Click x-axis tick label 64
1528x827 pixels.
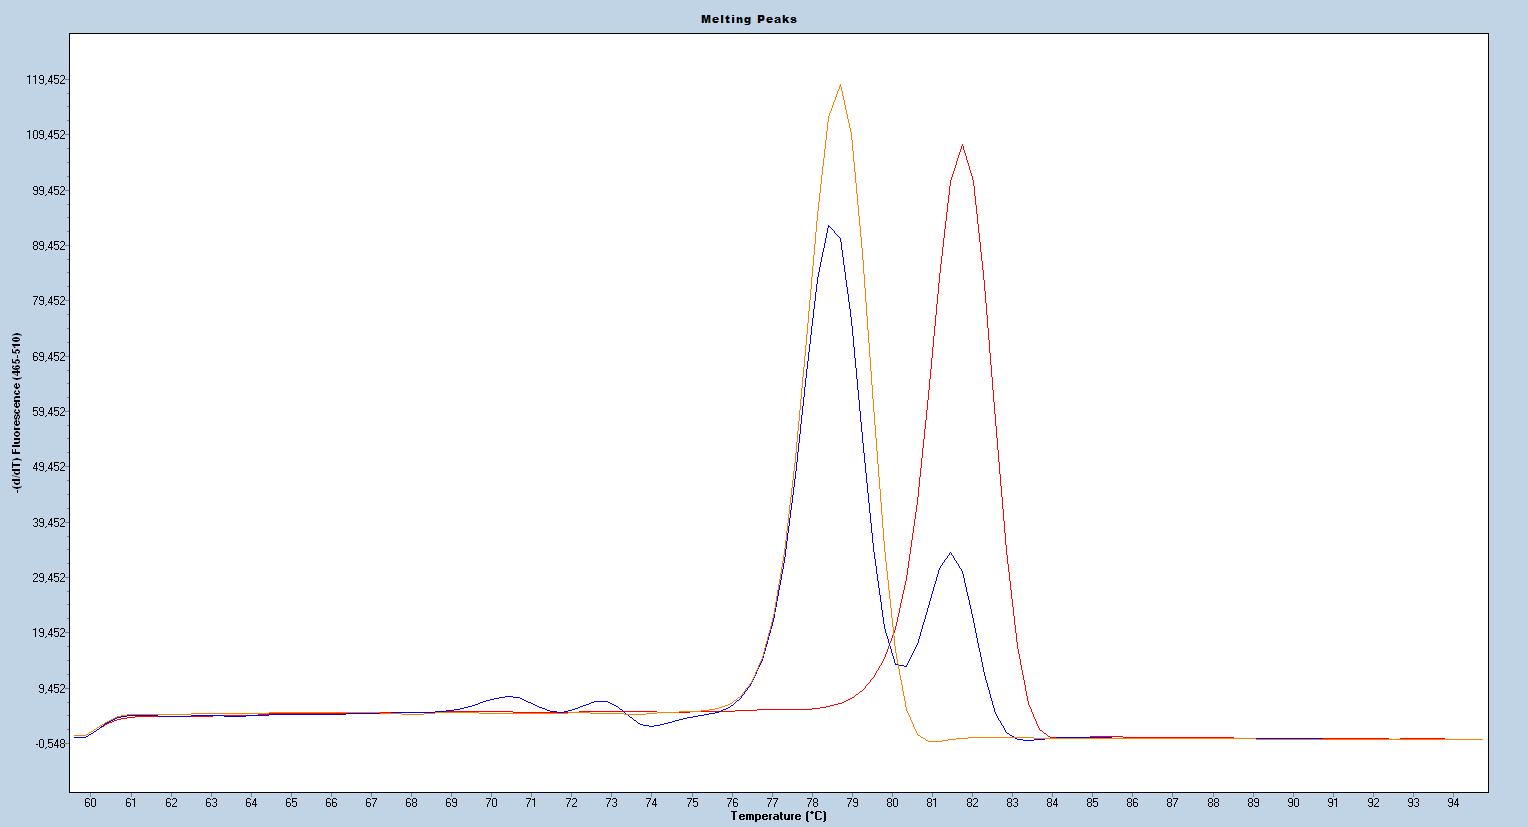(251, 803)
